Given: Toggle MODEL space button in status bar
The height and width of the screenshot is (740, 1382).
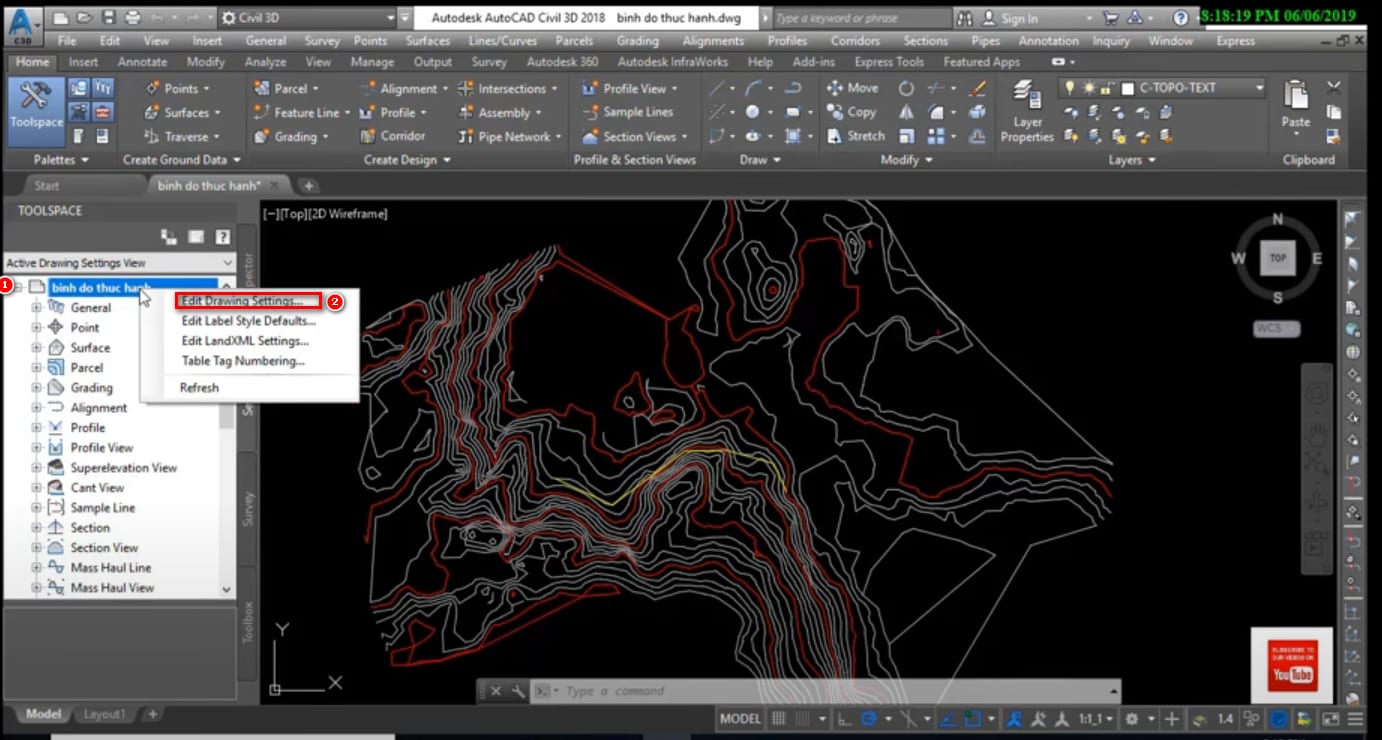Looking at the screenshot, I should pos(740,718).
